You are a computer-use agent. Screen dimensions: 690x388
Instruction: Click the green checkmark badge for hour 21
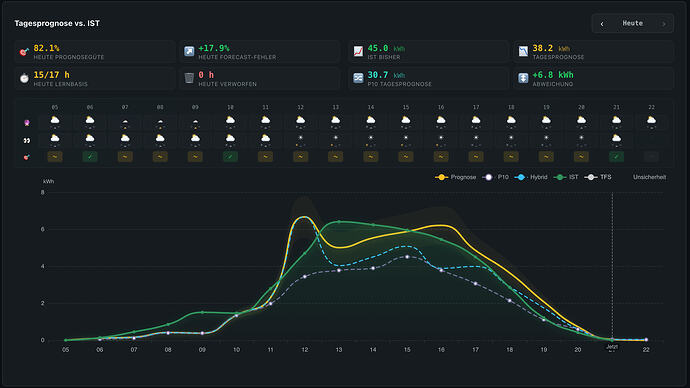(x=617, y=157)
